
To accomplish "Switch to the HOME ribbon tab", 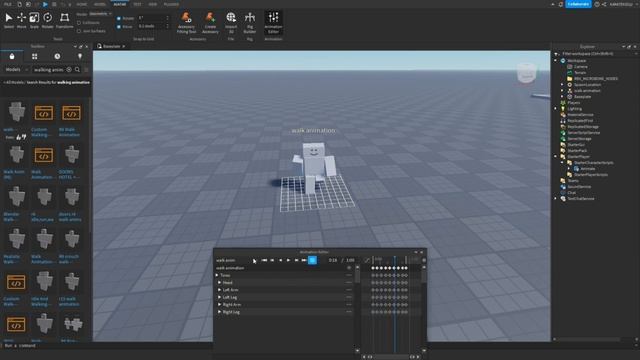I will click(x=82, y=4).
